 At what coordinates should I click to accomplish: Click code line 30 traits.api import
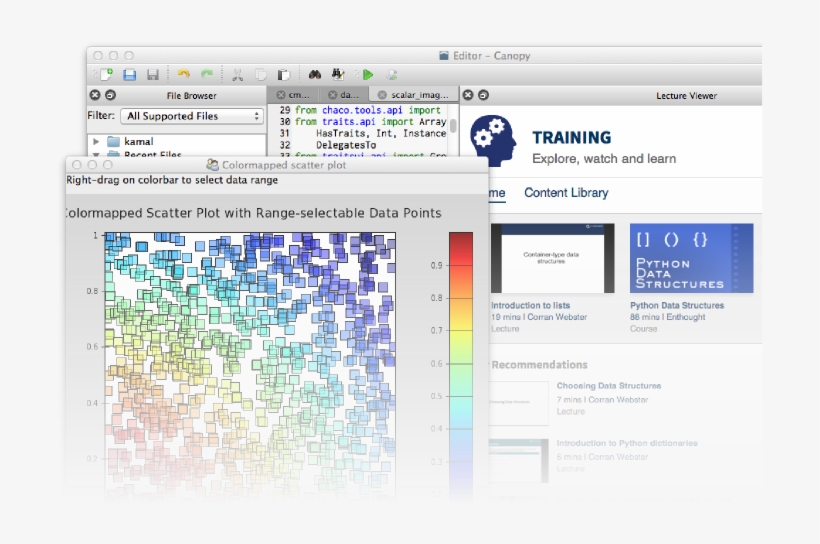tap(370, 121)
